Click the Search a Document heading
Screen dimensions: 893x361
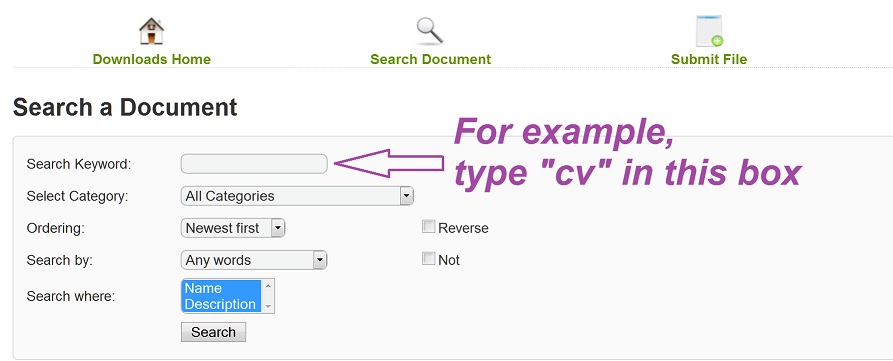tap(125, 107)
